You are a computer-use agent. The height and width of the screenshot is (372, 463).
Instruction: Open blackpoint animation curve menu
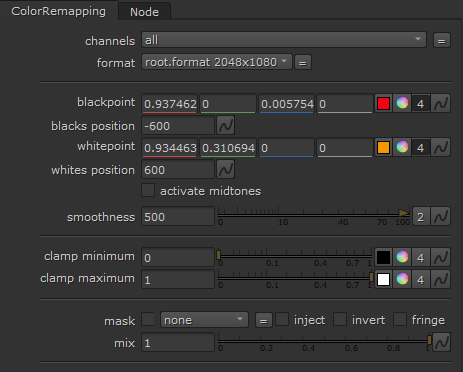[x=441, y=103]
